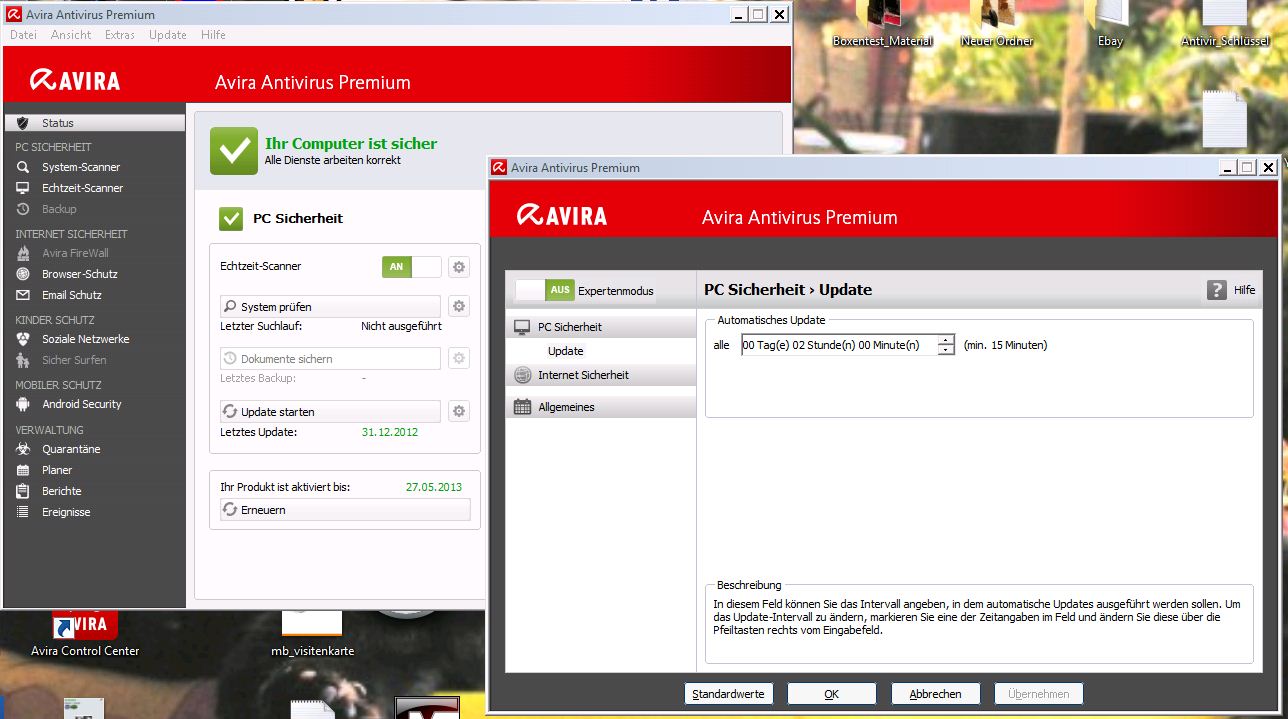Viewport: 1288px width, 719px height.
Task: Click the greyed Übernehmen button
Action: coord(1039,693)
